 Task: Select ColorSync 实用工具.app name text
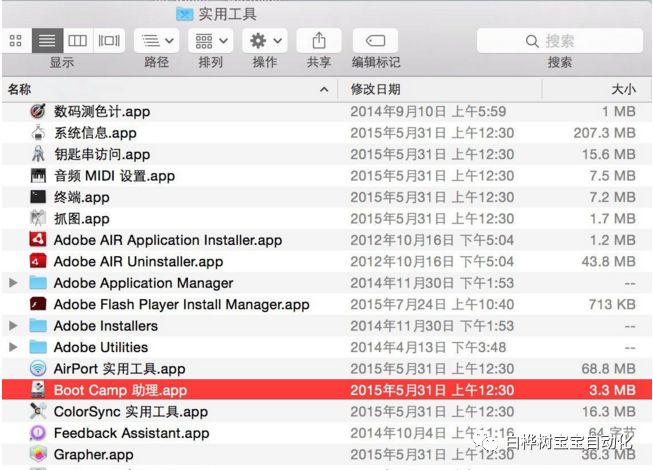click(131, 412)
